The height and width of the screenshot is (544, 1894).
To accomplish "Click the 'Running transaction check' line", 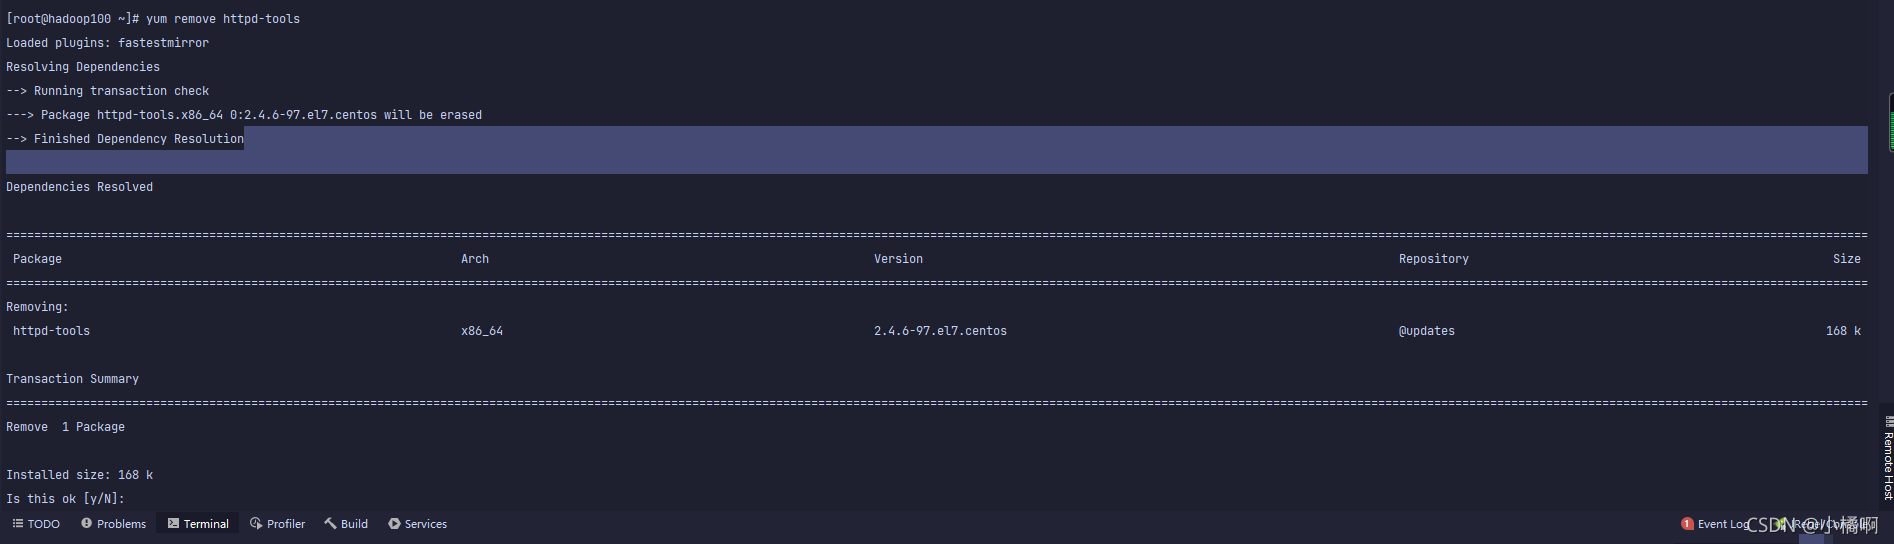I will click(x=107, y=91).
